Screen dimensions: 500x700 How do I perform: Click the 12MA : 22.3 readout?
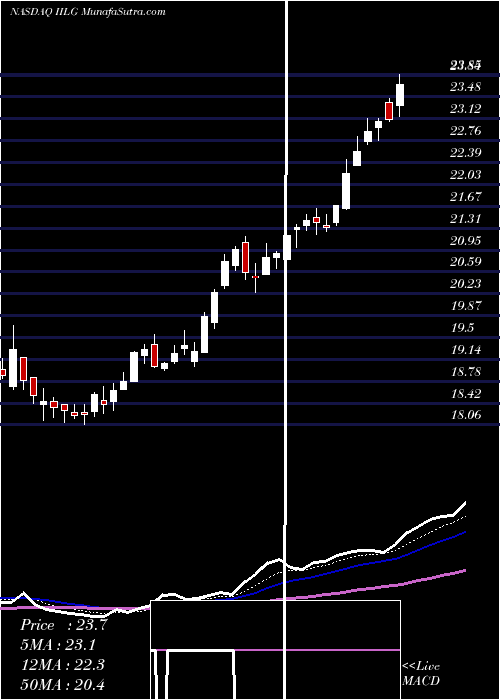point(62,665)
